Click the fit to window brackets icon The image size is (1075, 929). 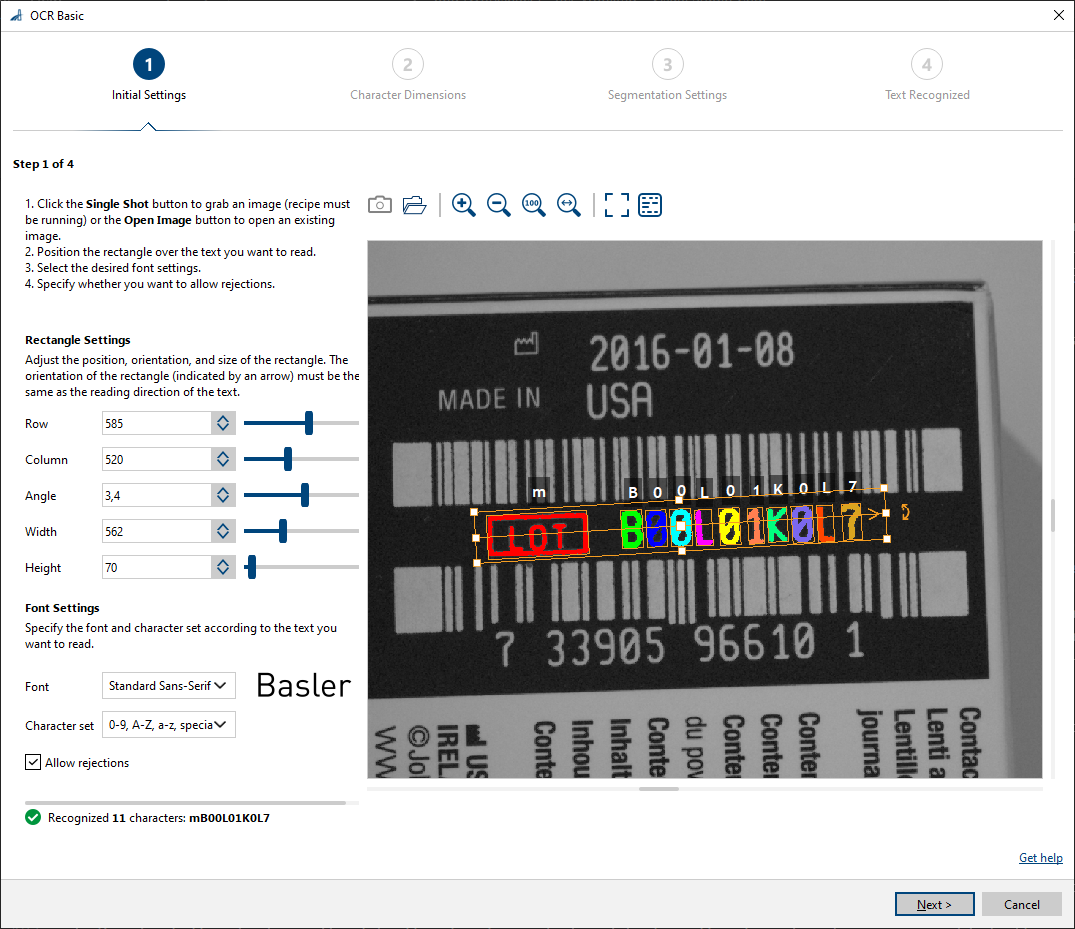(616, 205)
